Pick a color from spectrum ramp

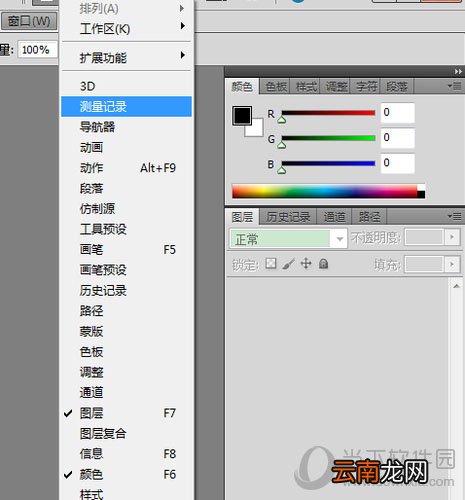pos(325,191)
